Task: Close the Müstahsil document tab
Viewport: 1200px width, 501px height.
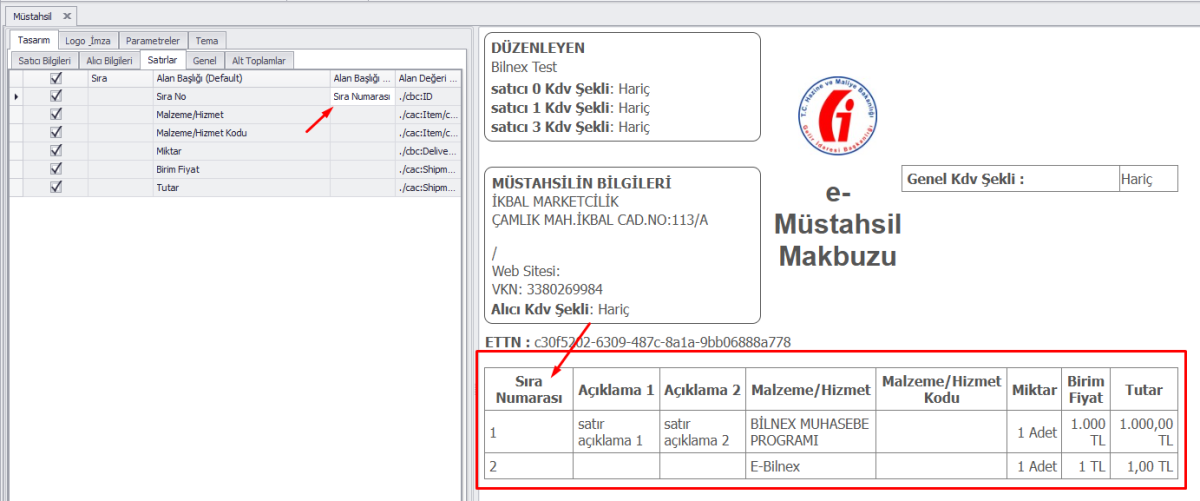Action: tap(67, 16)
